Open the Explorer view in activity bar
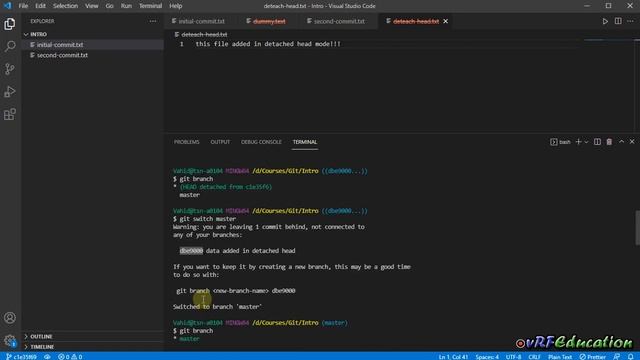 tap(10, 24)
